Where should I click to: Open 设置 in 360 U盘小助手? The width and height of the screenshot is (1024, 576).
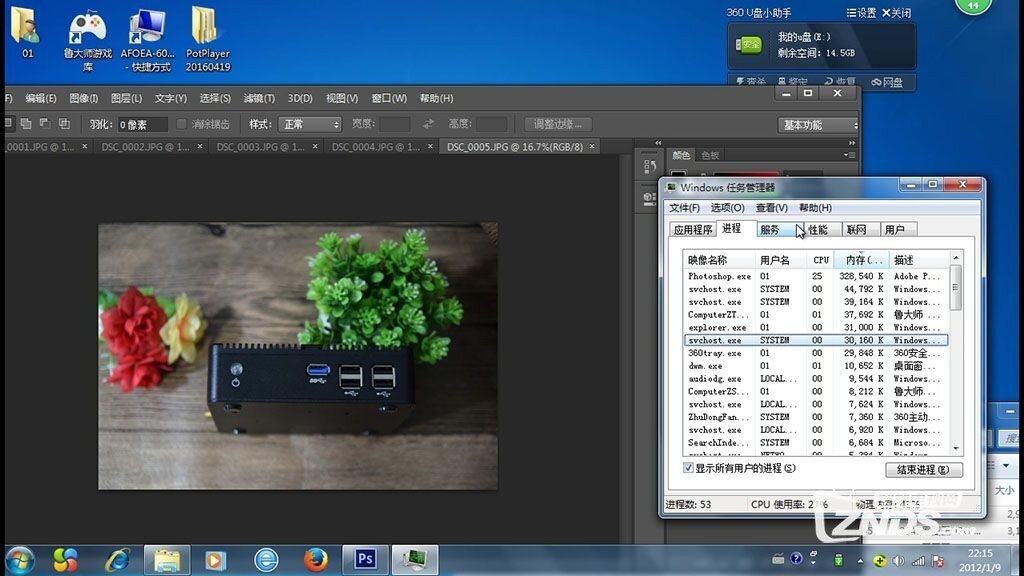coord(861,12)
